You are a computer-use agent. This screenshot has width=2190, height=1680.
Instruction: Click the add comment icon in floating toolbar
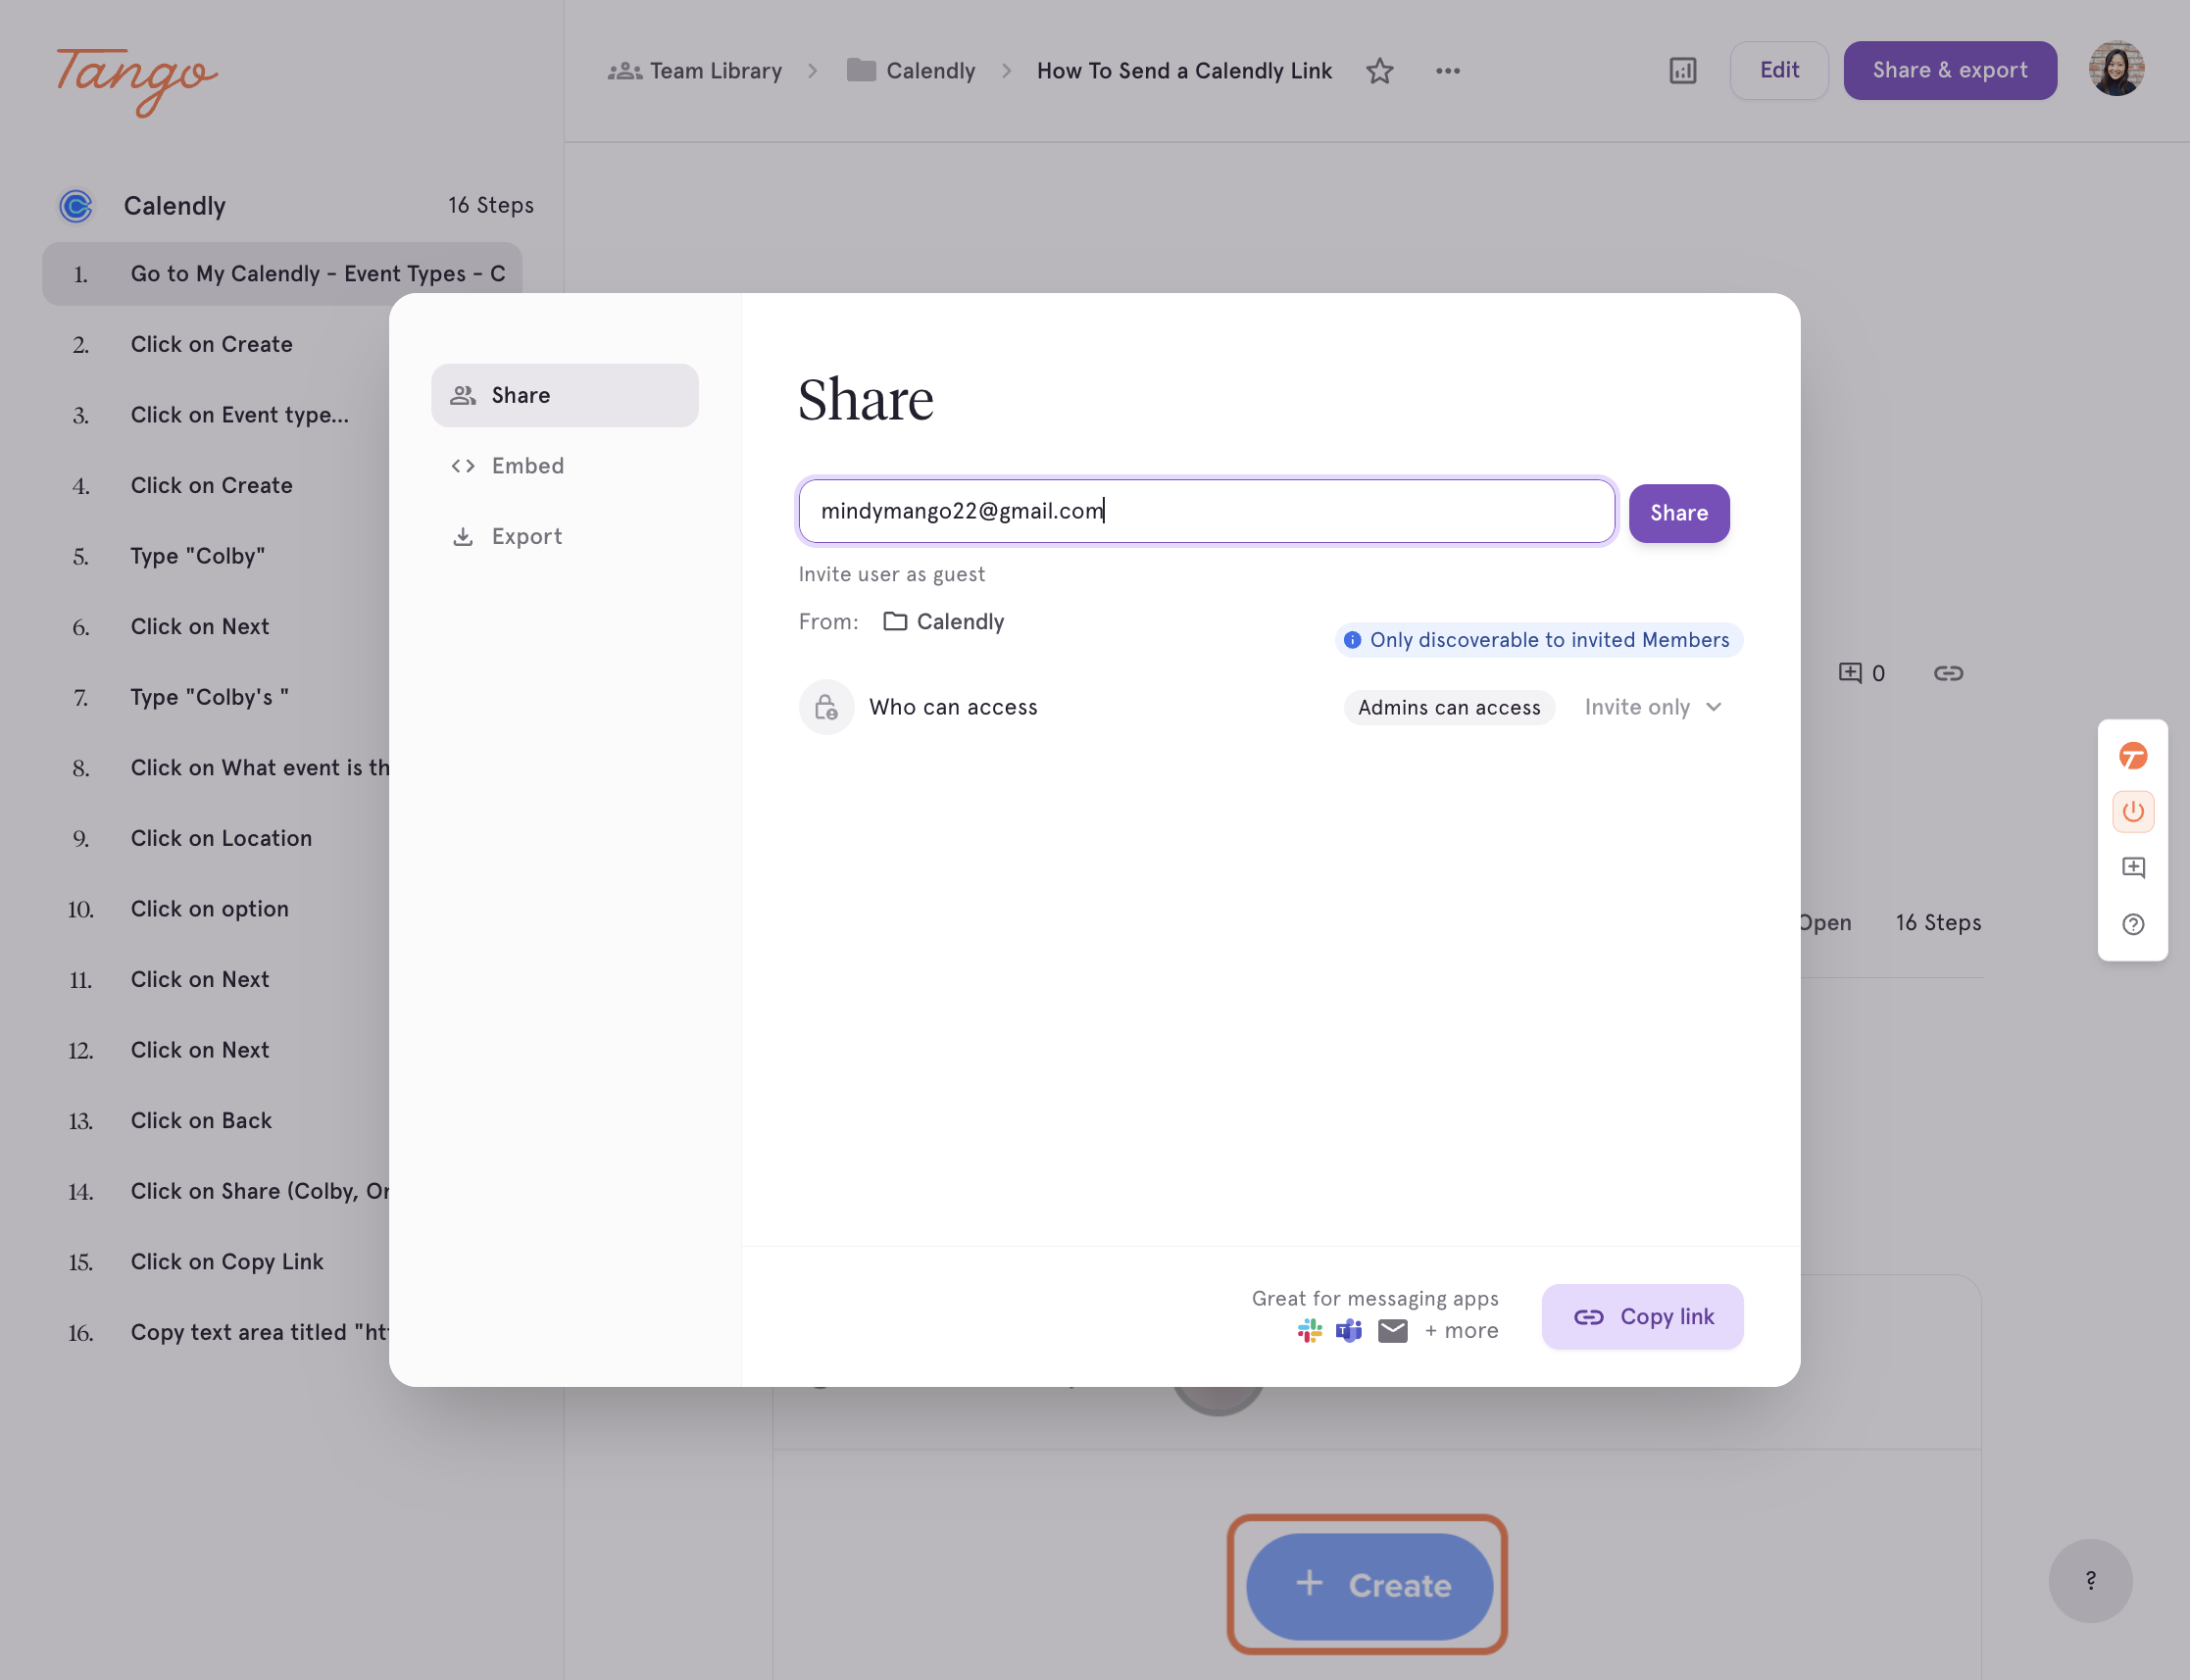coord(2132,867)
